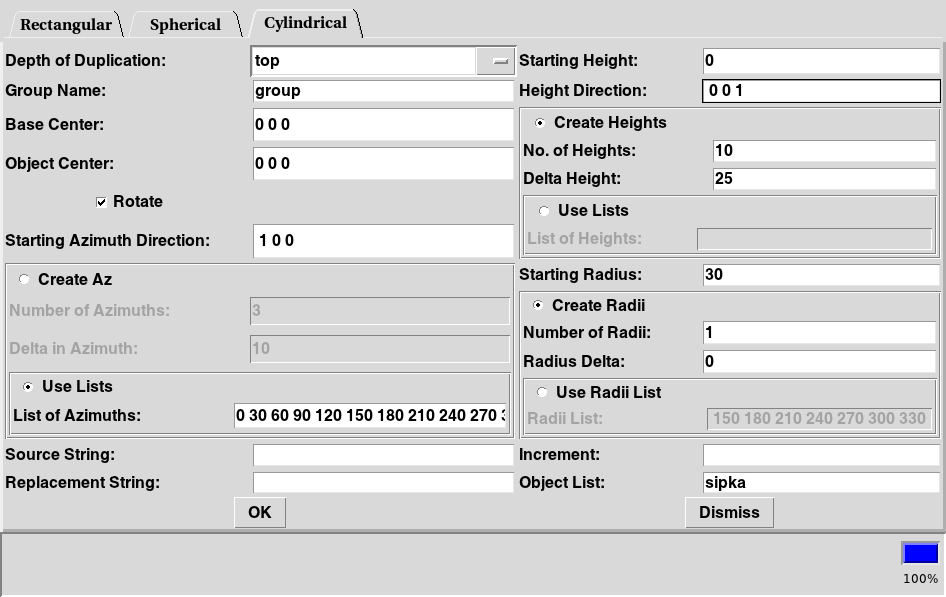Click the disabled Delta in Azimuth field
Screen dimensions: 946x597
(380, 349)
